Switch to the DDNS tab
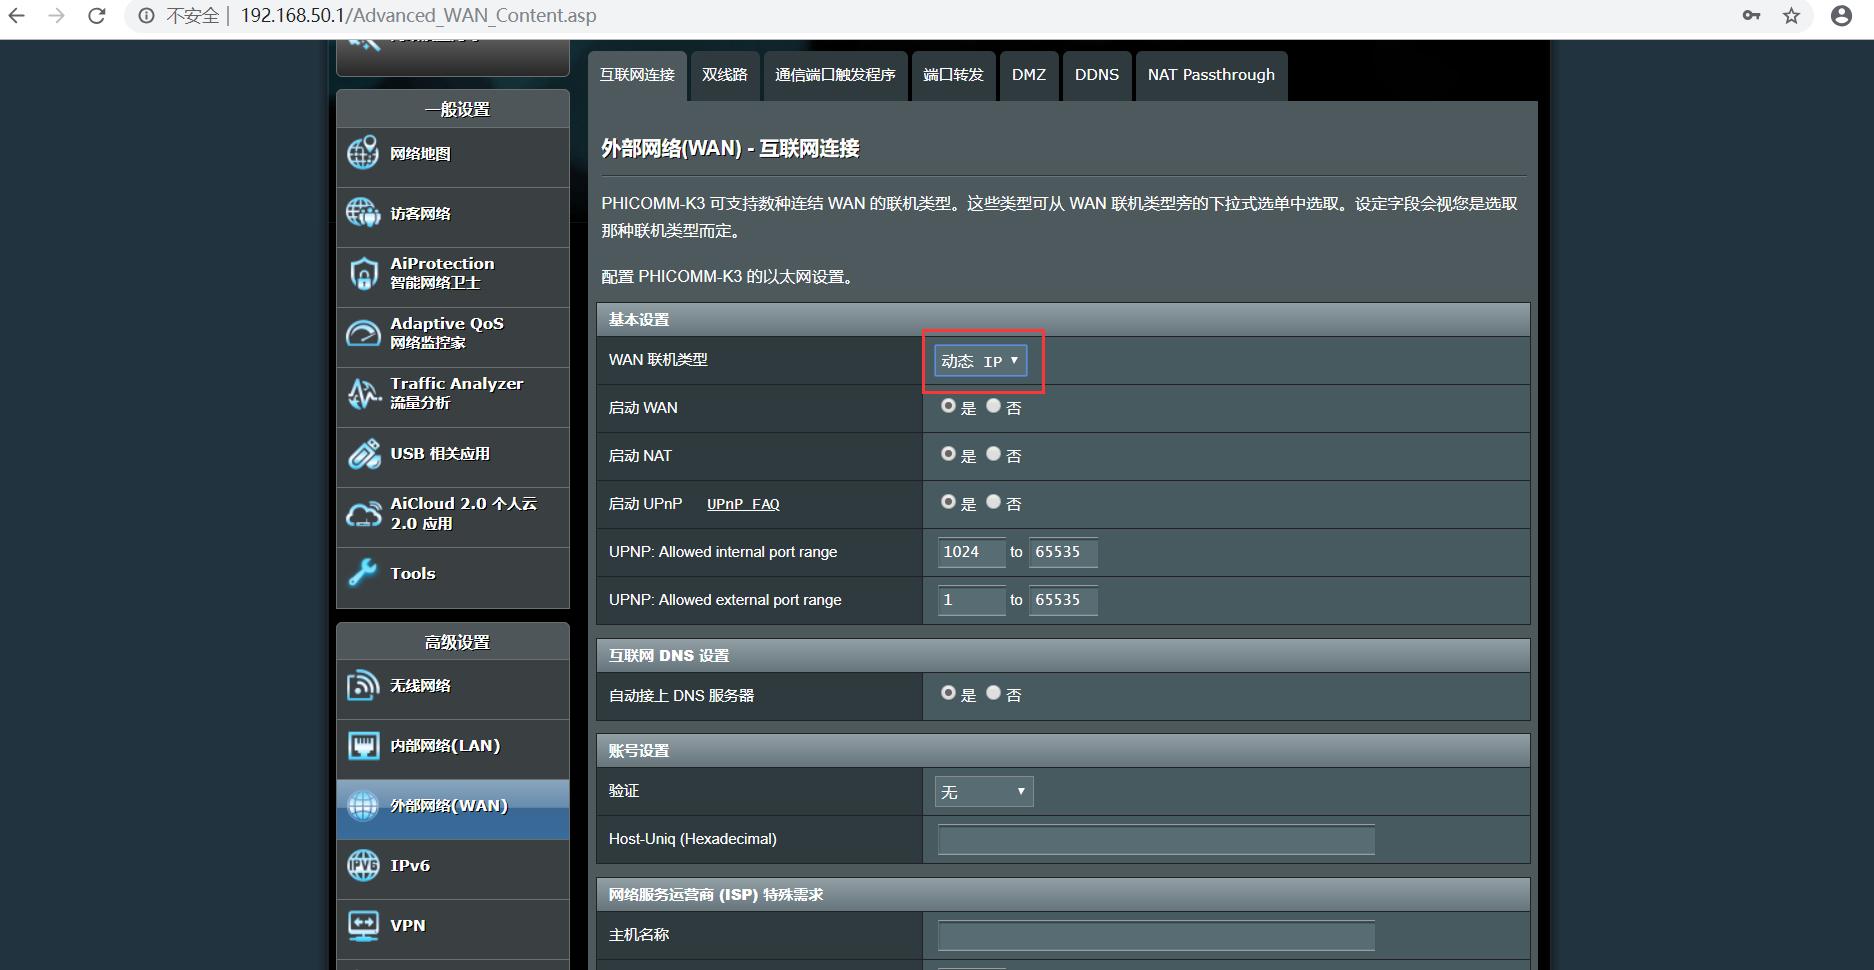This screenshot has width=1874, height=970. tap(1096, 75)
